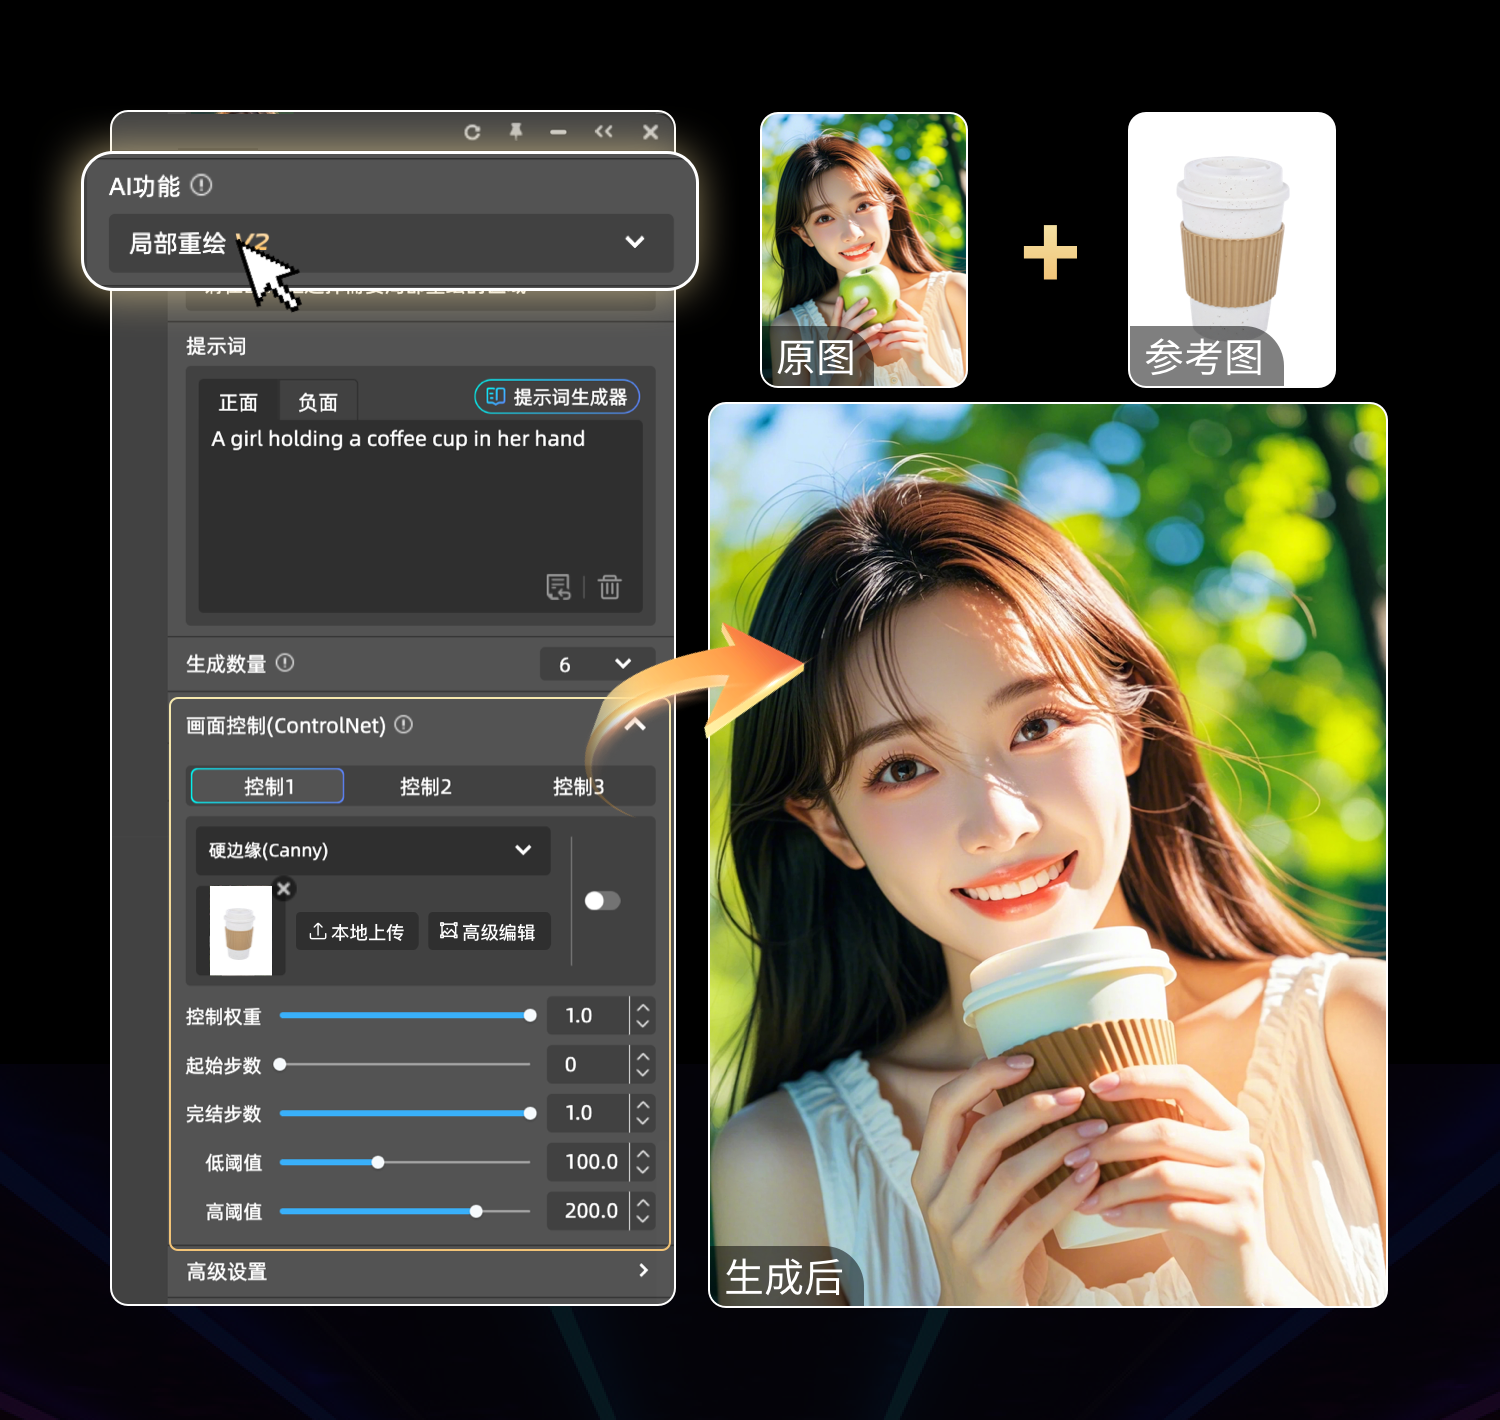1500x1420 pixels.
Task: Click the refresh icon in panel header
Action: point(472,132)
